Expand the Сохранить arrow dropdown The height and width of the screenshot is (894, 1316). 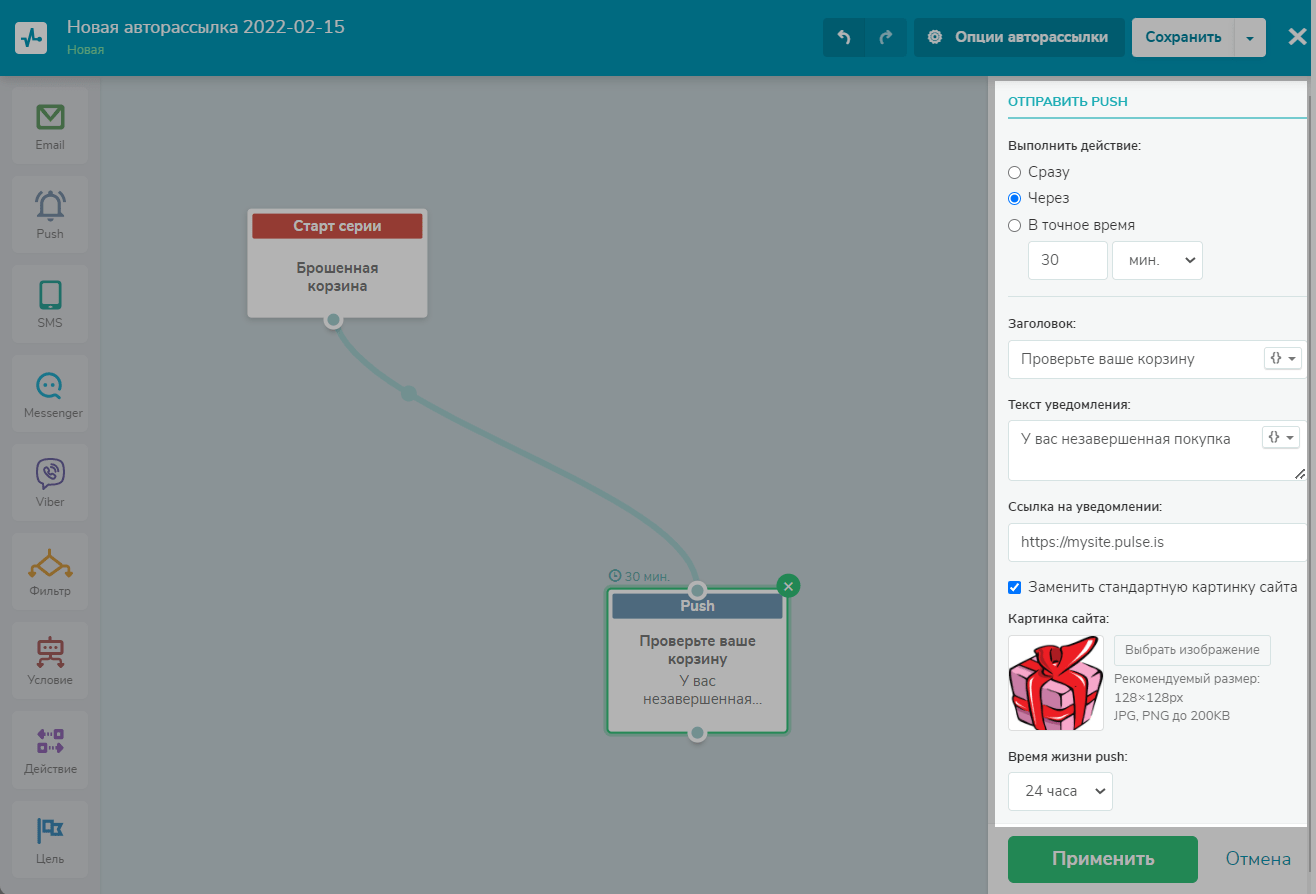pyautogui.click(x=1250, y=37)
